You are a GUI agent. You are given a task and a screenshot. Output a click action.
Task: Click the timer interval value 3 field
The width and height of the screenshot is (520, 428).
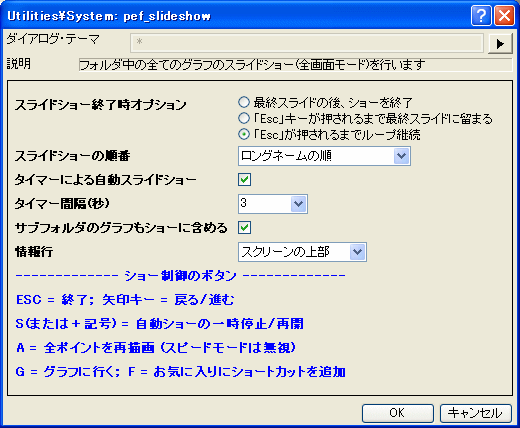click(x=265, y=204)
